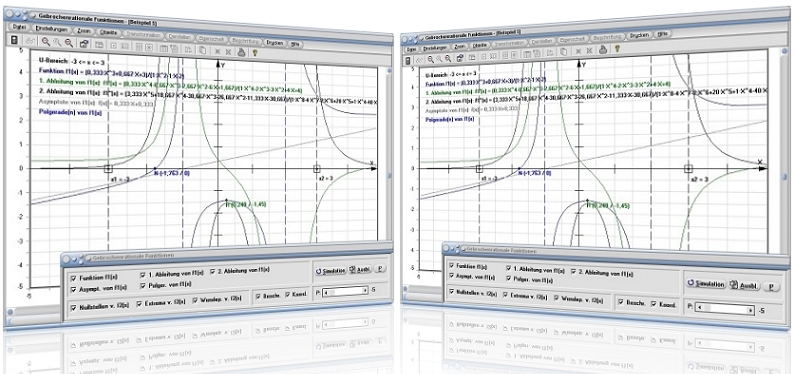The image size is (794, 374).
Task: Open the Hilfe menu in the left window
Action: pos(296,45)
